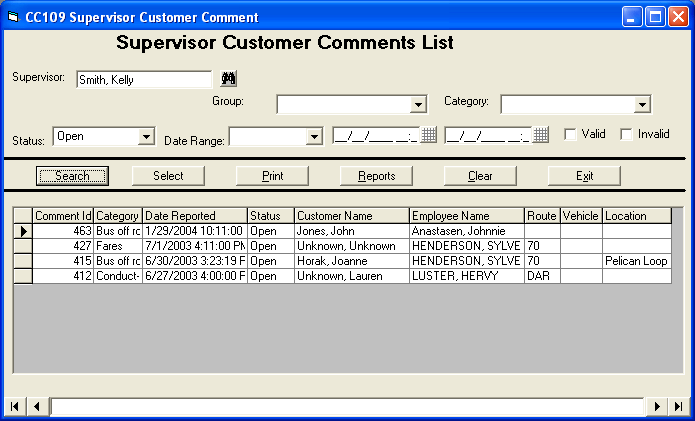Click the Customer Name column header
Screen dimensions: 695x421
point(351,216)
